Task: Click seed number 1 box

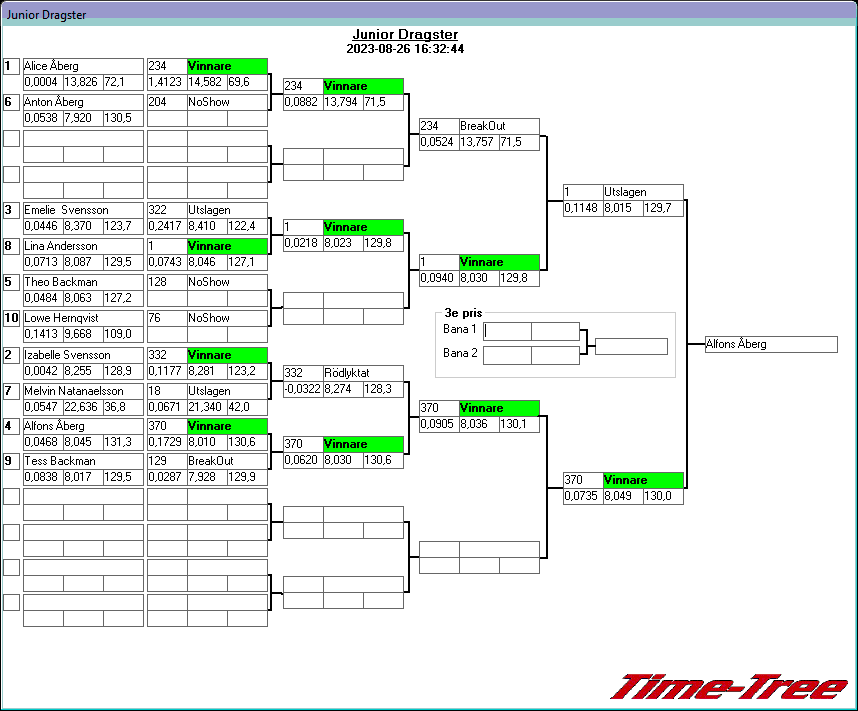Action: pyautogui.click(x=11, y=67)
